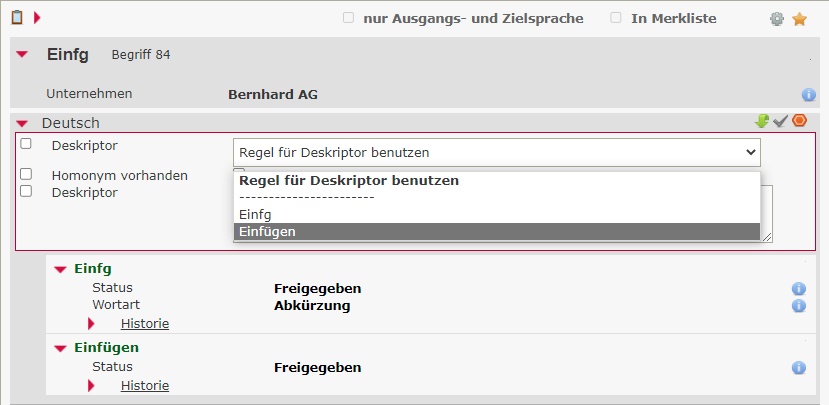The height and width of the screenshot is (405, 829).
Task: Open Historie link under Einfügen term
Action: pyautogui.click(x=145, y=385)
